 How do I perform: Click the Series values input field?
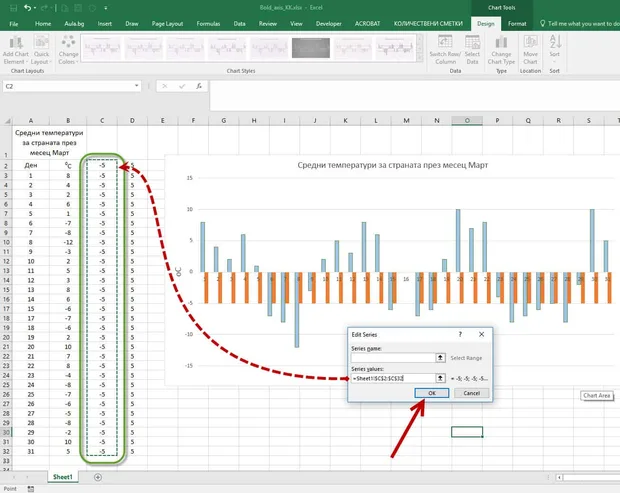[x=393, y=378]
